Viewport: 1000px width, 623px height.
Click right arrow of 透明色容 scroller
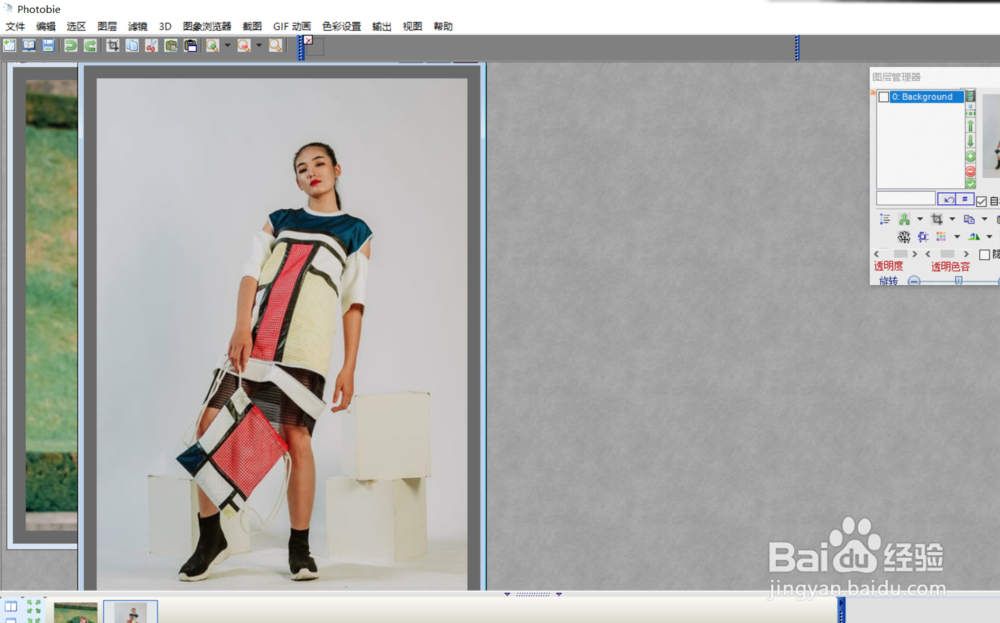(x=966, y=254)
